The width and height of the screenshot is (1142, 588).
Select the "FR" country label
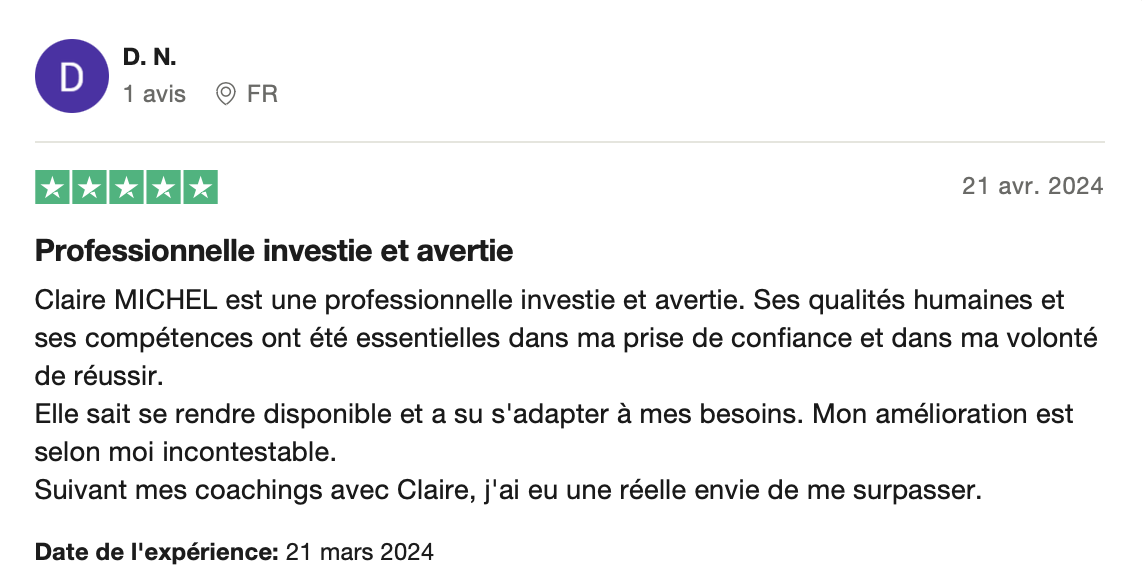[262, 94]
